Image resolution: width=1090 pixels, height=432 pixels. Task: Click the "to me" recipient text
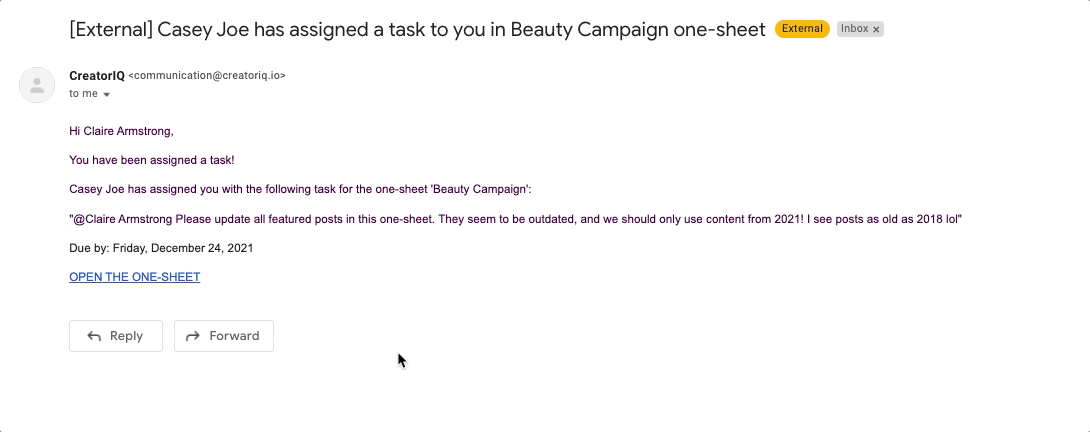(x=83, y=94)
